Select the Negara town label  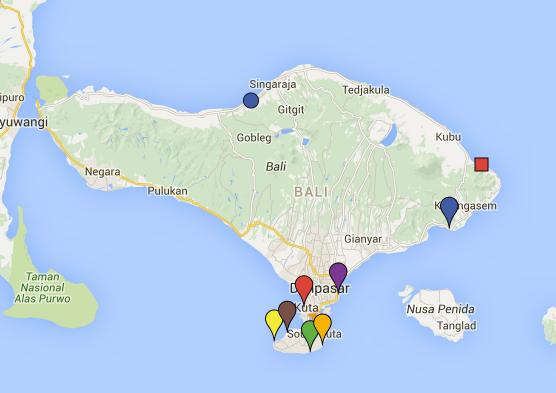click(x=102, y=172)
